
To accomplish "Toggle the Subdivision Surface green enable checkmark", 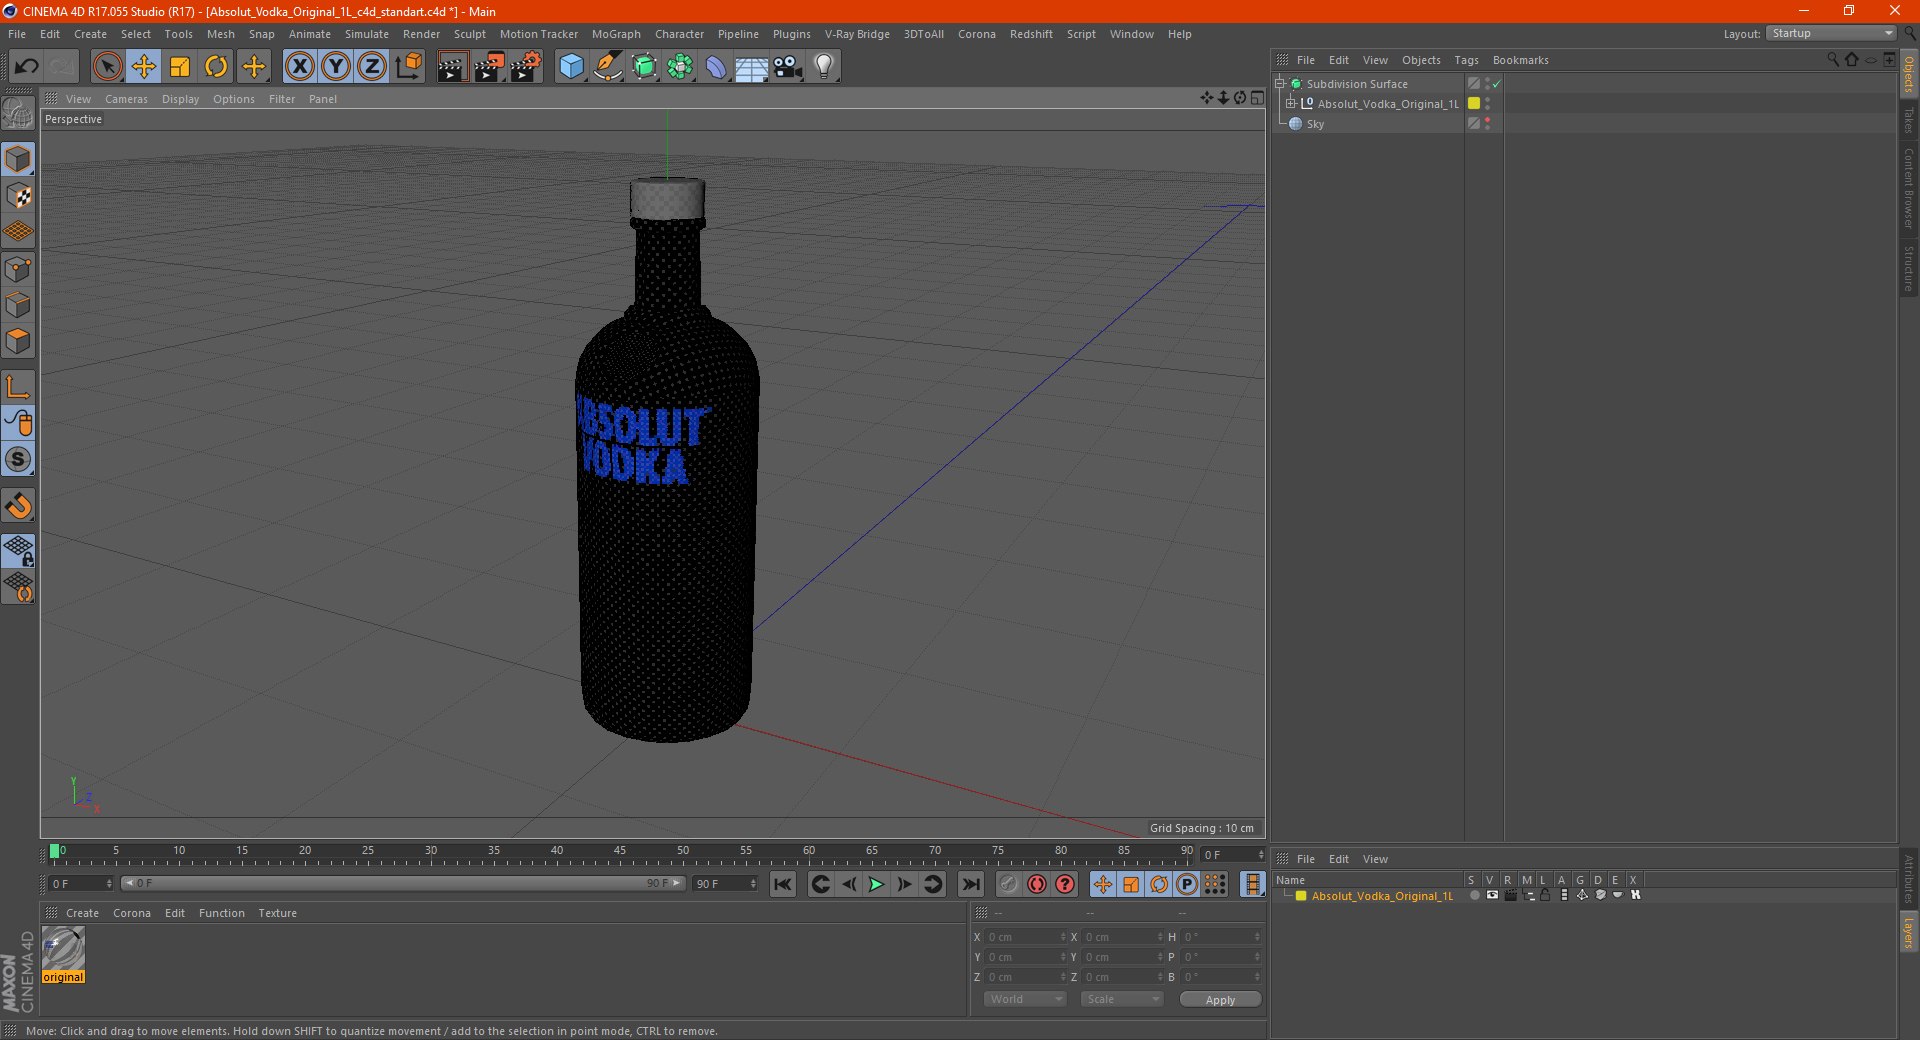I will click(1497, 84).
